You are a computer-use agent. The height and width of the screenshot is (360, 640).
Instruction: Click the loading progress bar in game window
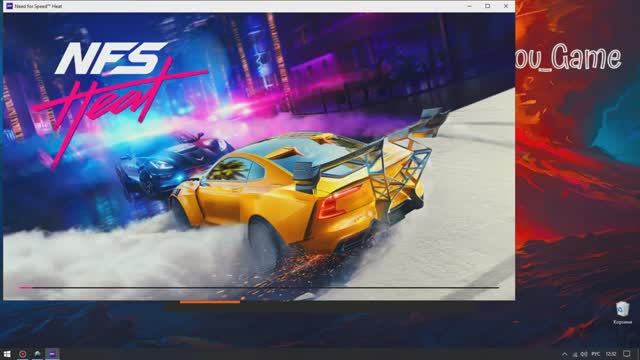(x=259, y=288)
